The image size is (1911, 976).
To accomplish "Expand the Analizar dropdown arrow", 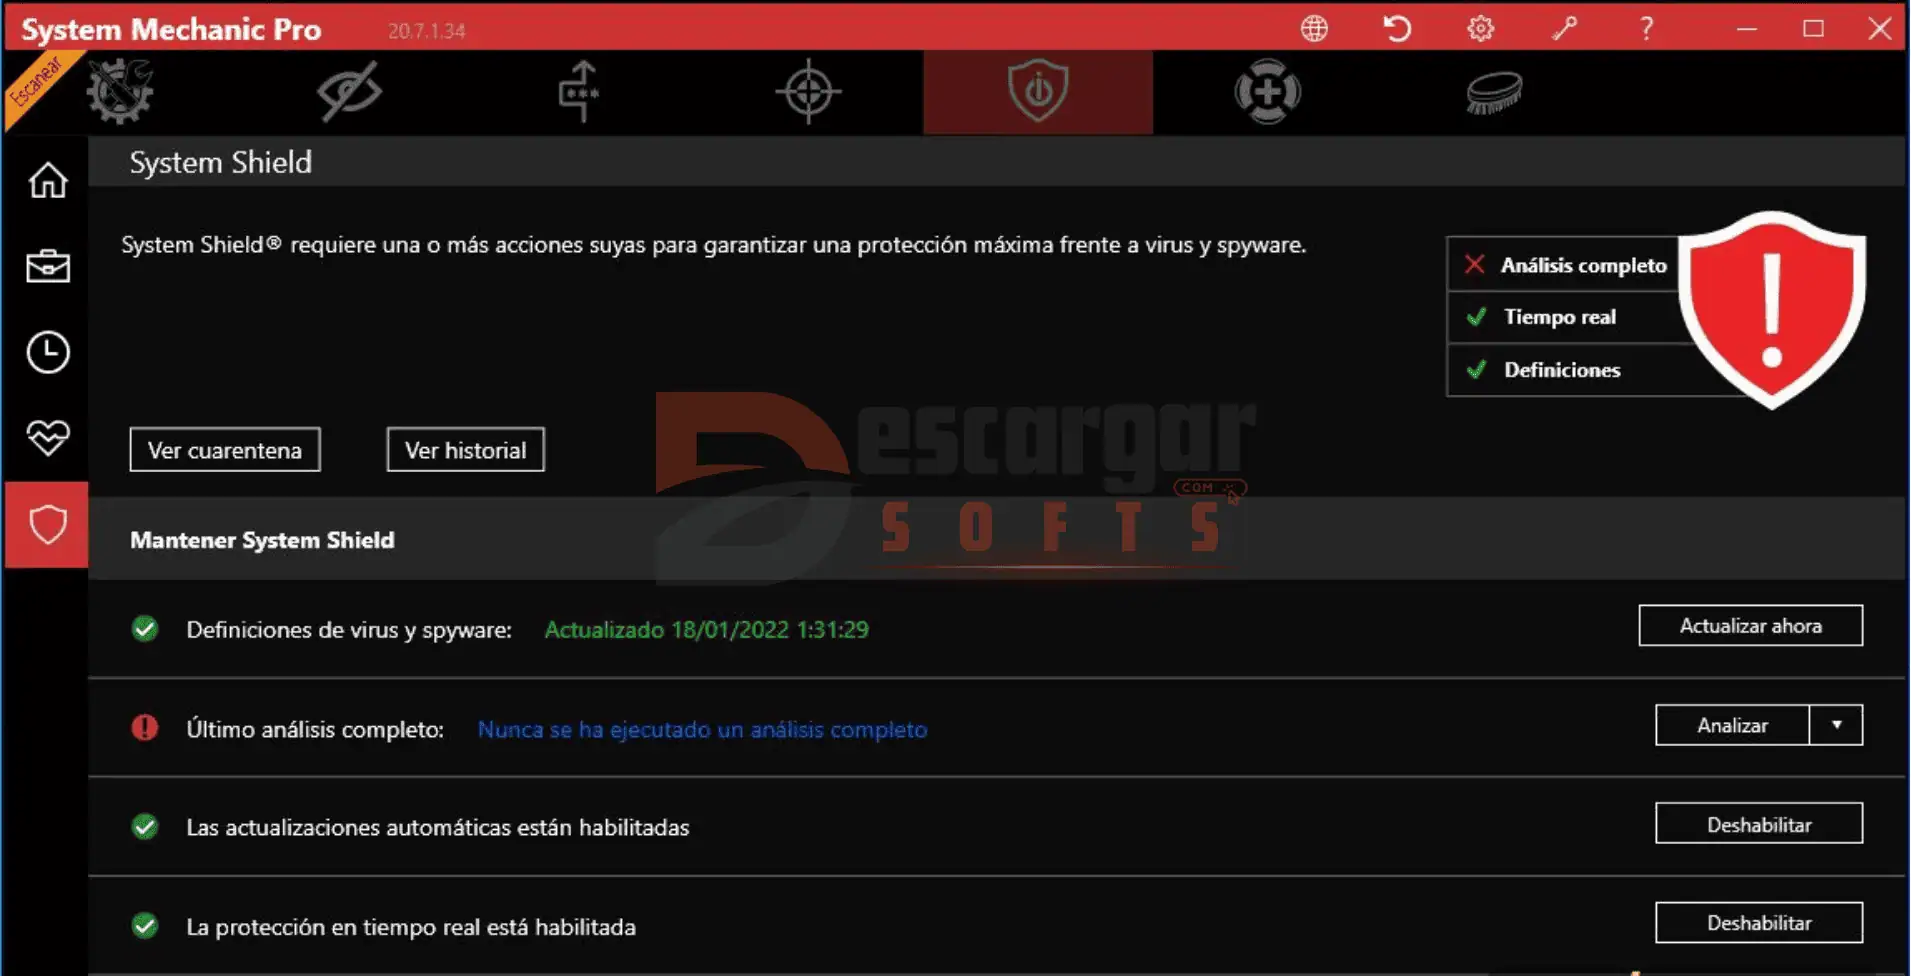I will (x=1836, y=725).
